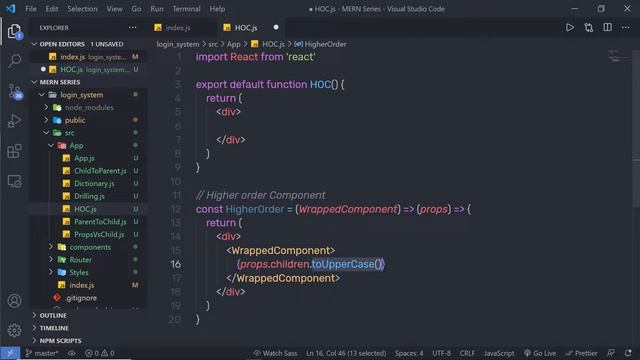
Task: Open ParentToChild.js file
Action: click(x=100, y=222)
